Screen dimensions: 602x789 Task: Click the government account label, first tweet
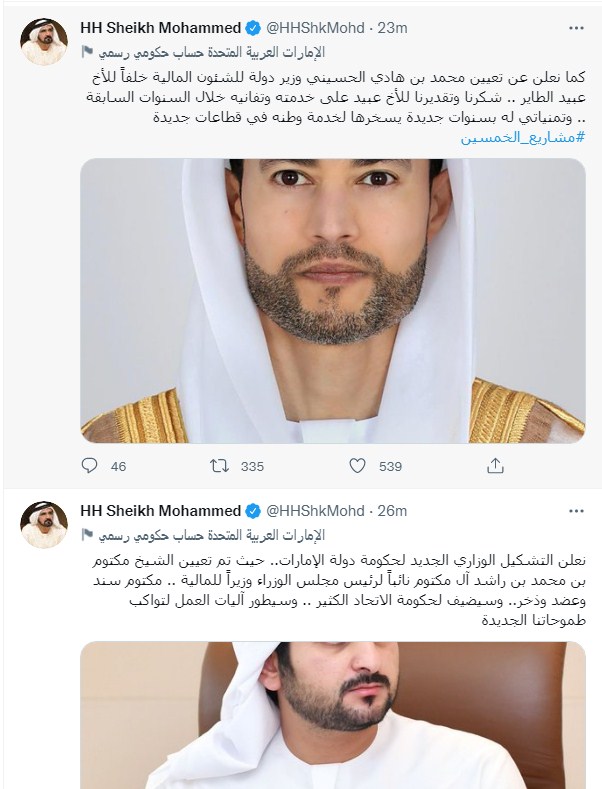[x=211, y=52]
